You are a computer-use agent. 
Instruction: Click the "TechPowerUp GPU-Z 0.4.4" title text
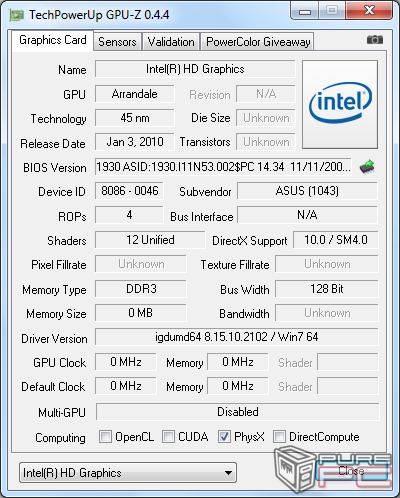pos(99,15)
